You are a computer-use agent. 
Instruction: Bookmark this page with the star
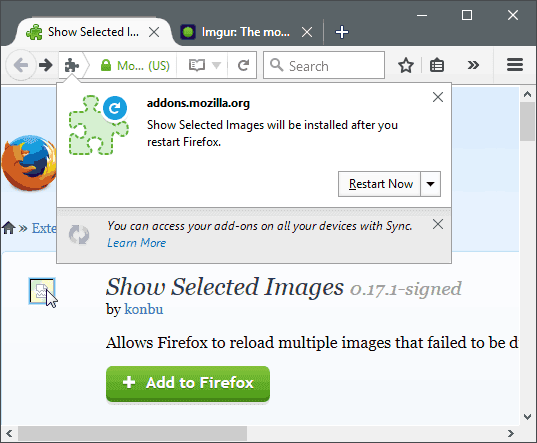coord(406,65)
